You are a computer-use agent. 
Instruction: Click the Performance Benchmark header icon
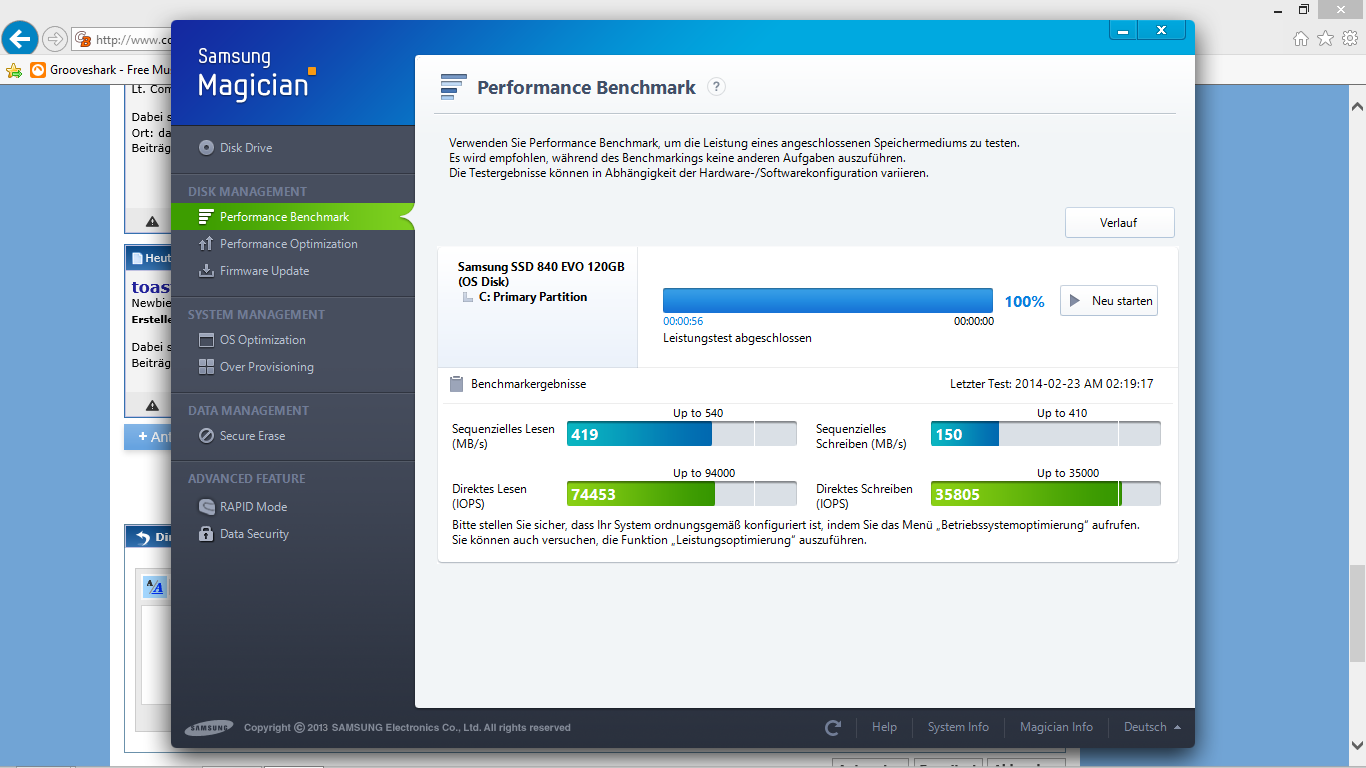454,87
